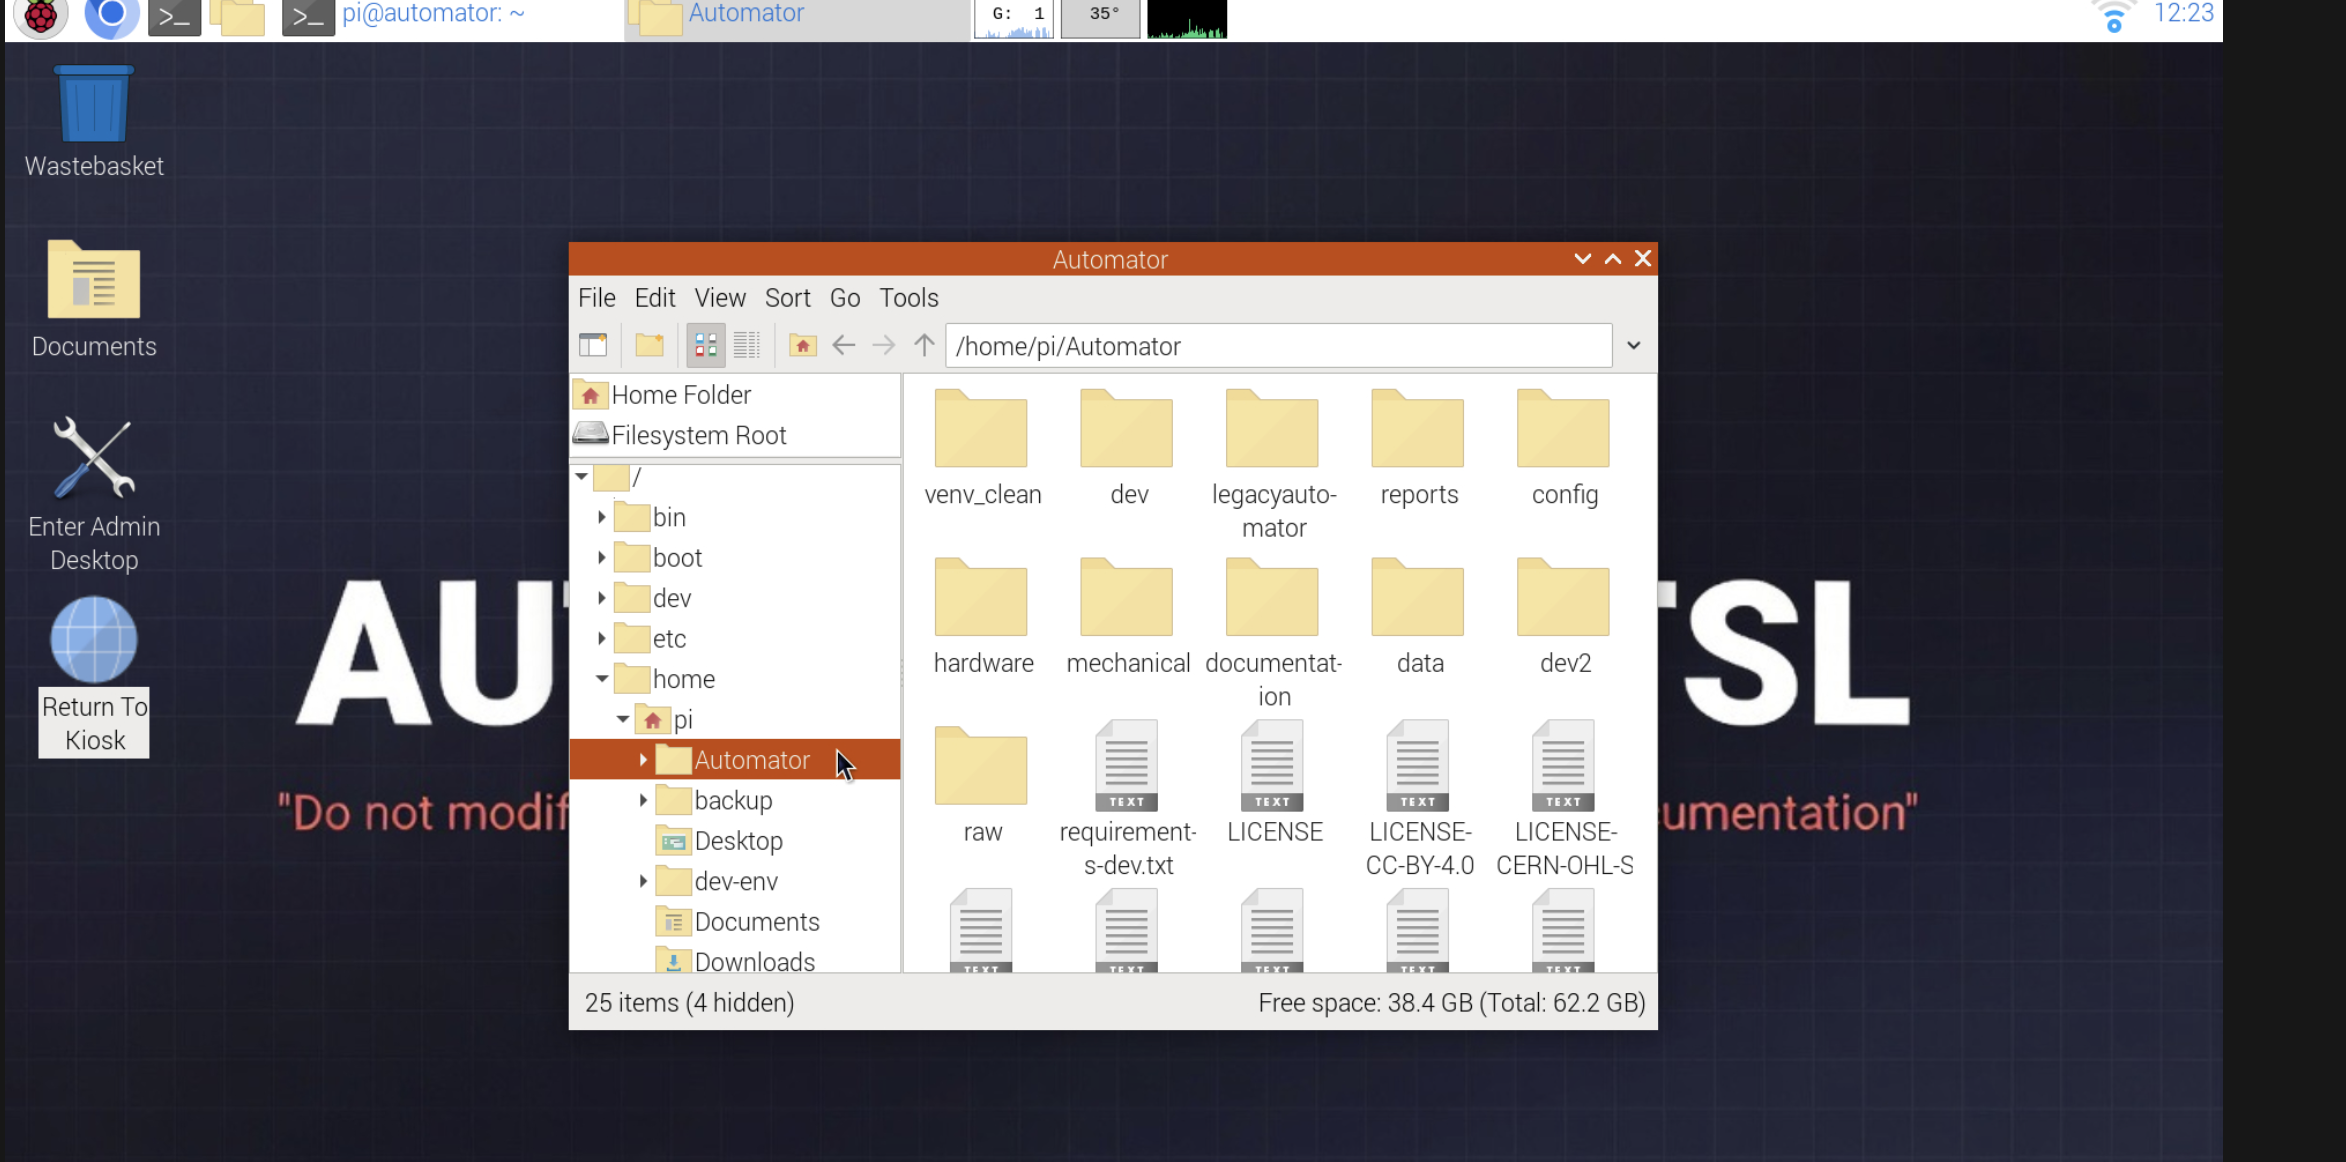The height and width of the screenshot is (1162, 2346).
Task: Select the dev2 folder
Action: (x=1564, y=617)
